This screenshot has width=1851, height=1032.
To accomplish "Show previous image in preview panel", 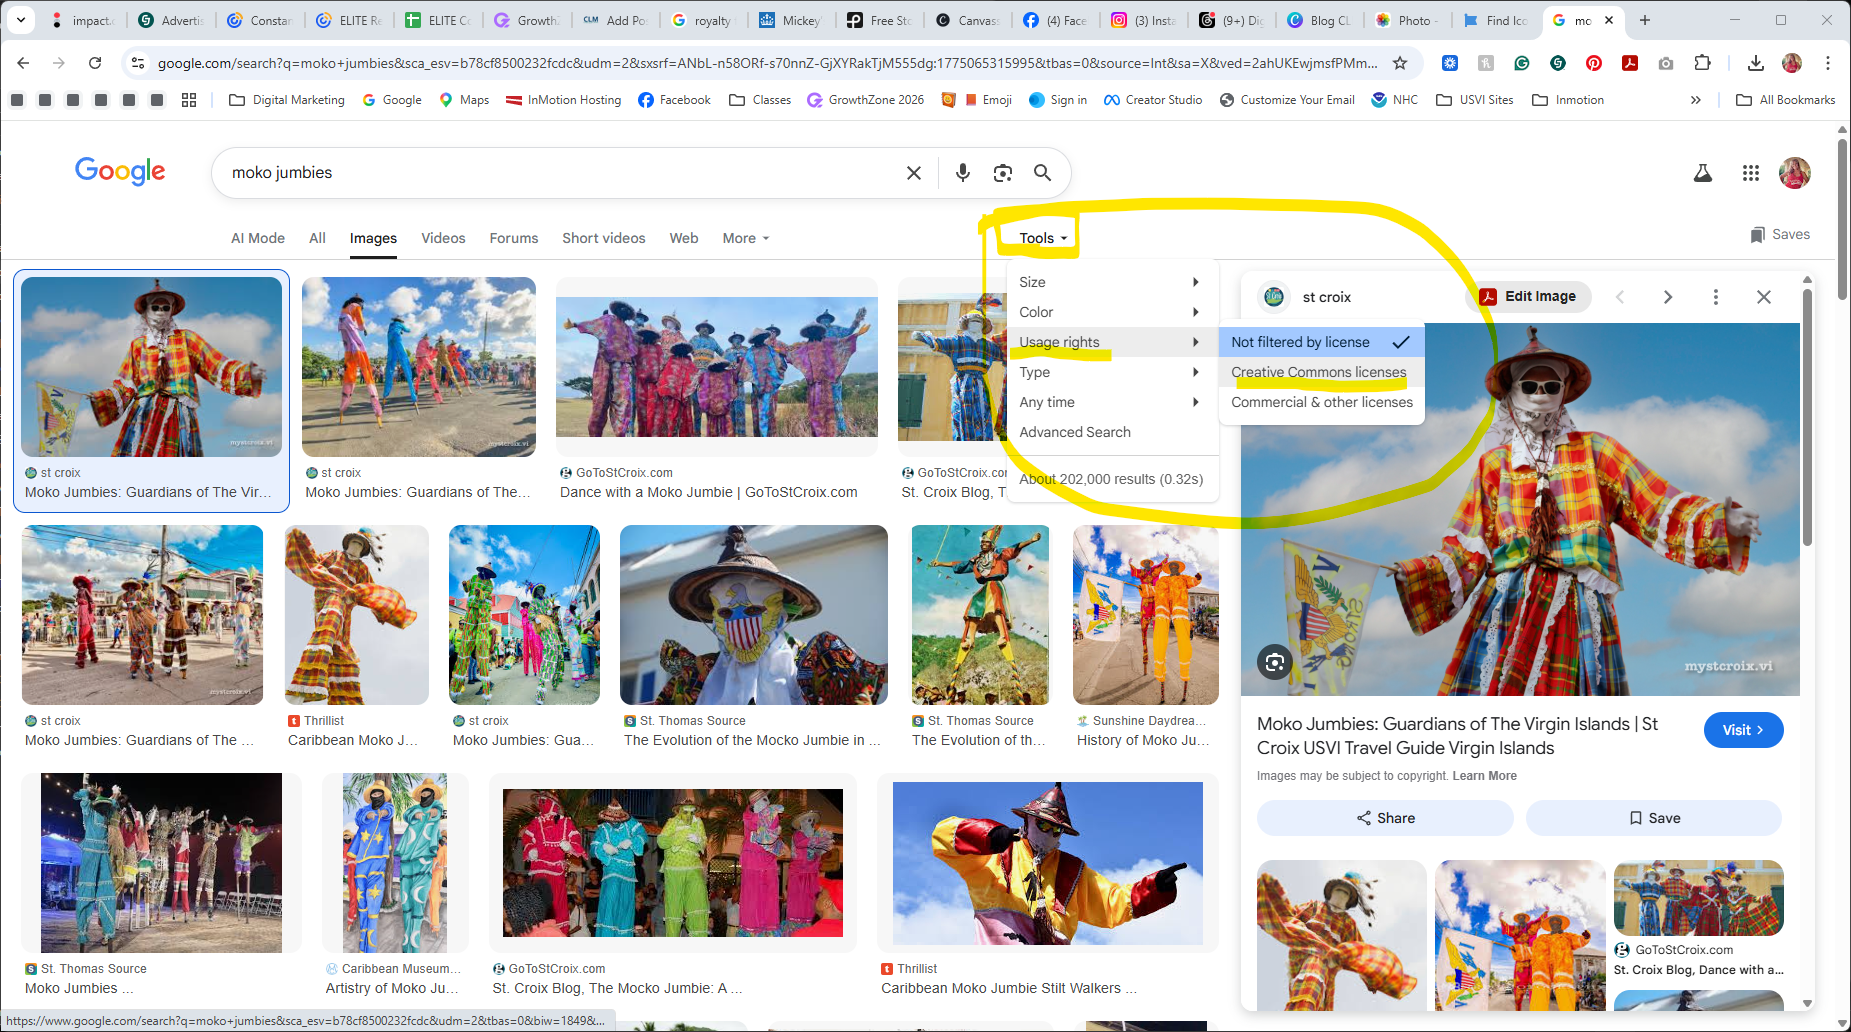I will pos(1620,297).
